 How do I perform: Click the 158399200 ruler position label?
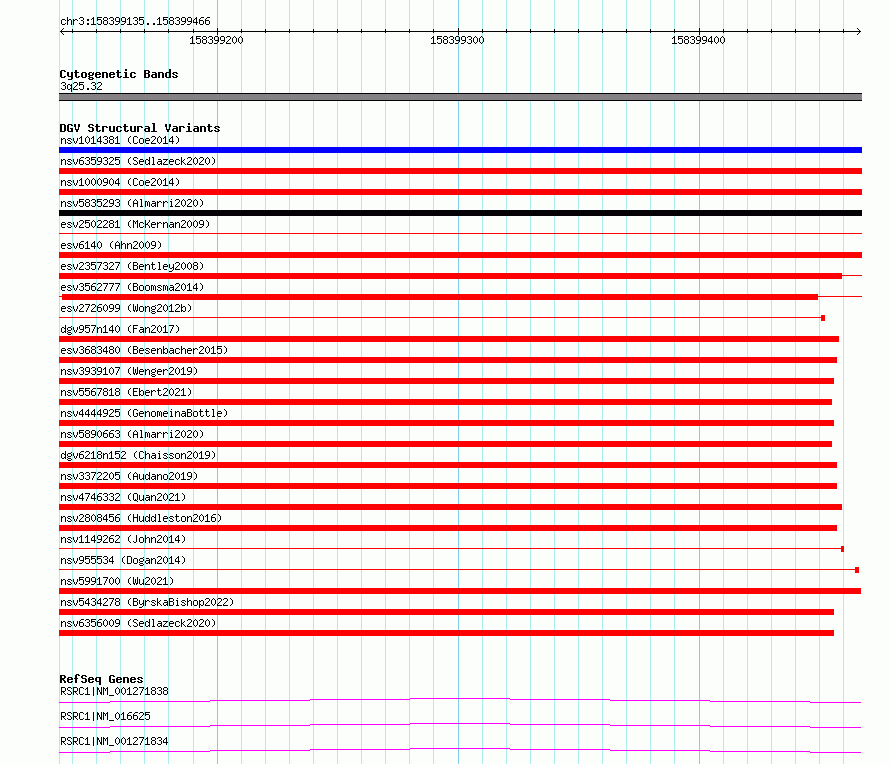coord(216,40)
